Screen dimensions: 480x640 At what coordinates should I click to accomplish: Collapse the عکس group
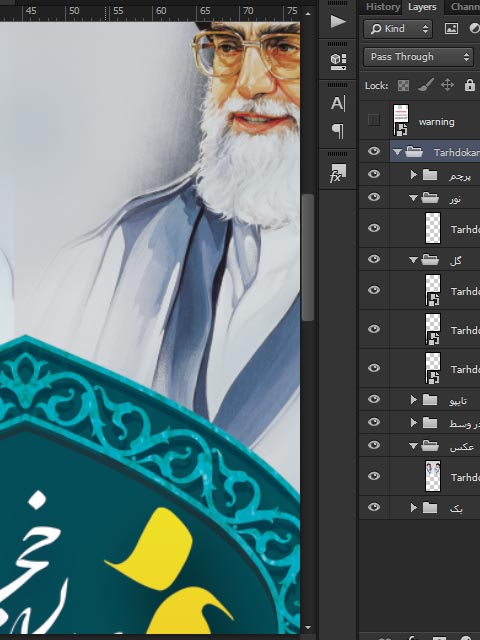coord(413,446)
